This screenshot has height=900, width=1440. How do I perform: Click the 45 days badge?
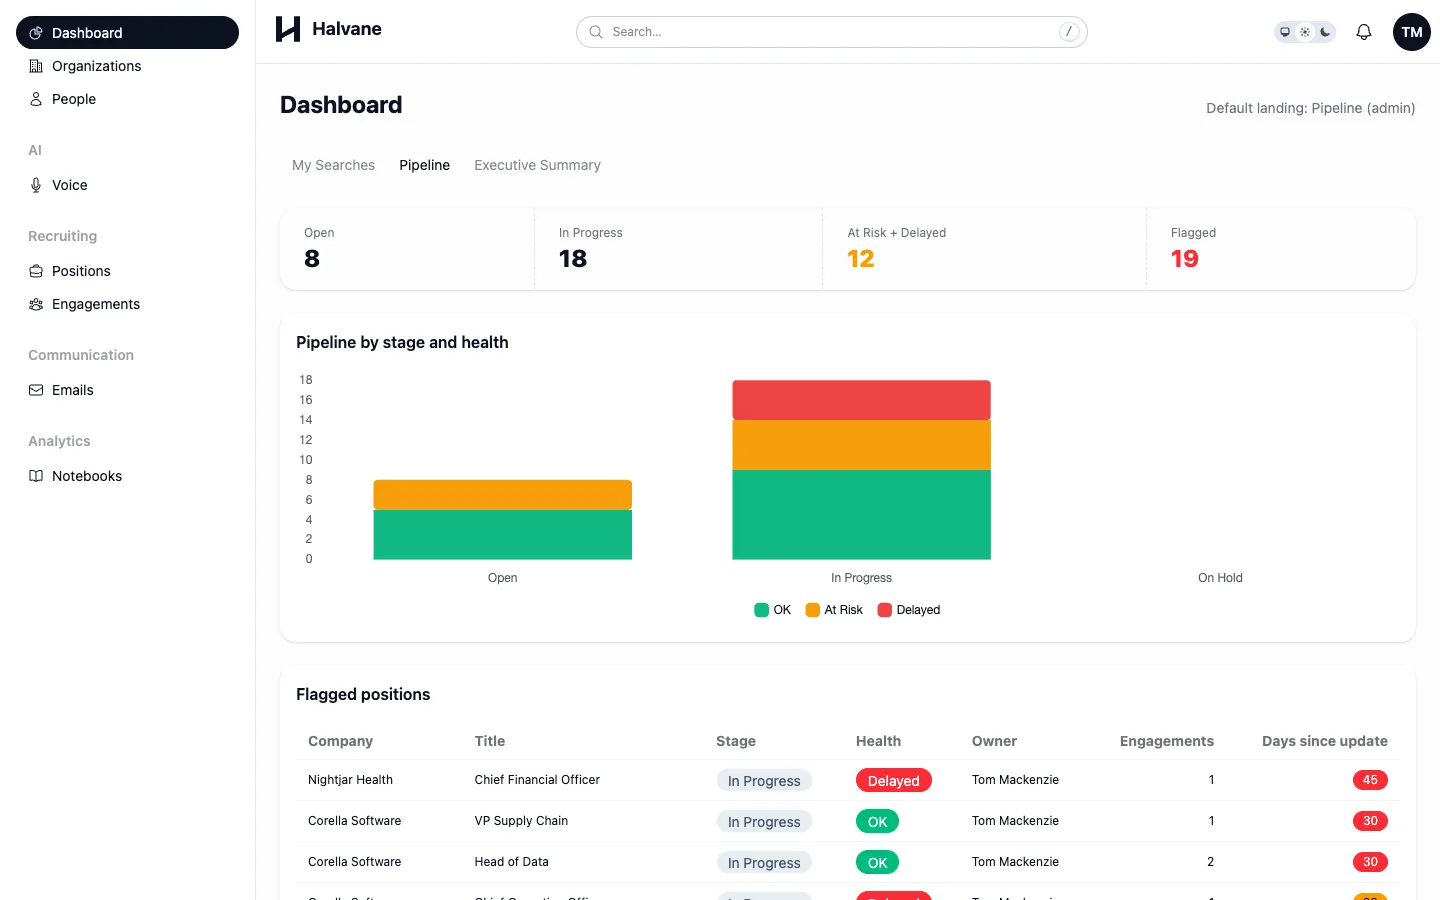pyautogui.click(x=1370, y=780)
